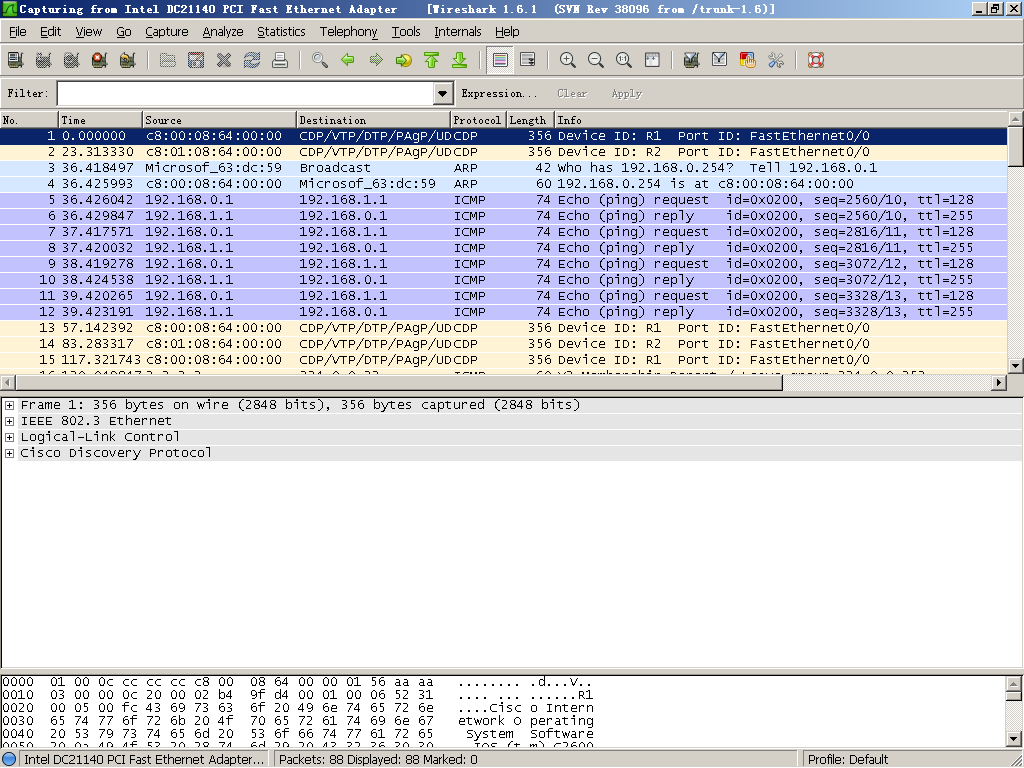Sort by the Time column header
The width and height of the screenshot is (1024, 768).
tap(101, 120)
